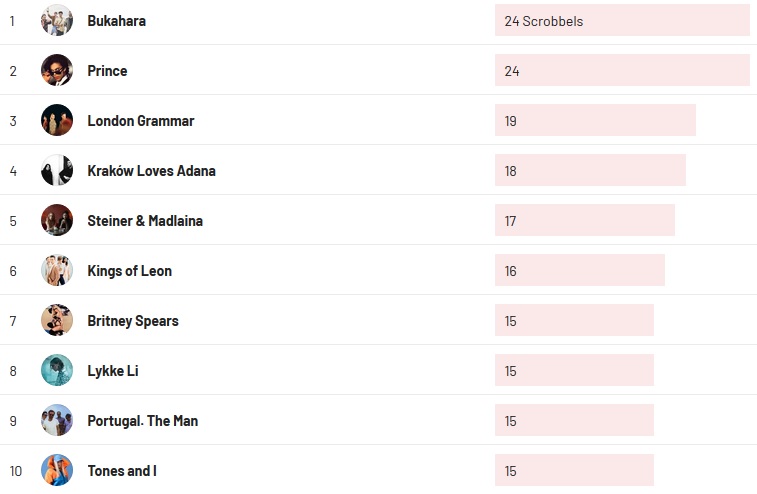Click Portugal. The Man avatar image
This screenshot has height=494, width=757.
57,420
